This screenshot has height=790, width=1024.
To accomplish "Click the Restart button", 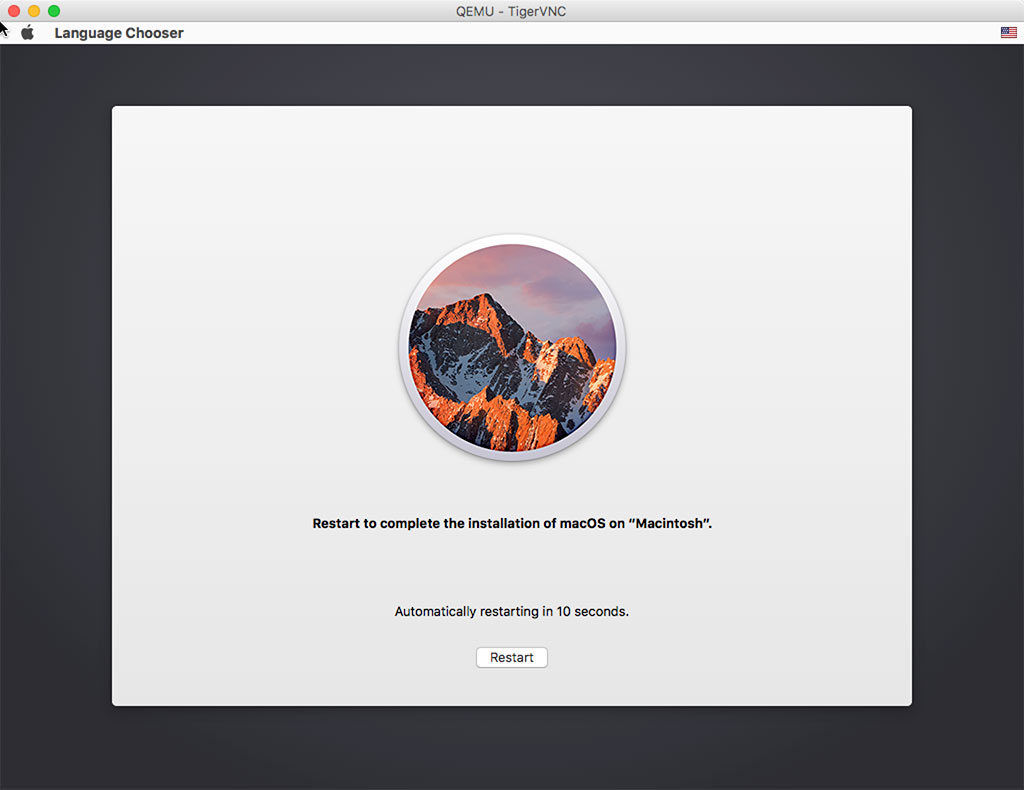I will [511, 657].
